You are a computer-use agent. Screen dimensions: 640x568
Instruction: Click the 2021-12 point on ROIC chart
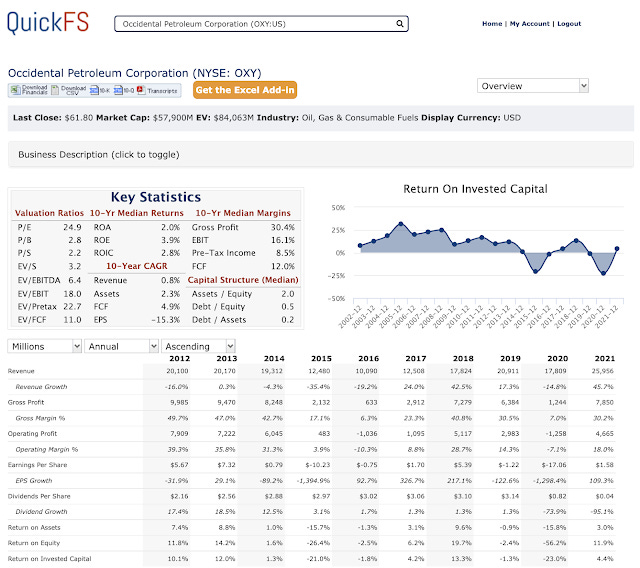pos(617,248)
